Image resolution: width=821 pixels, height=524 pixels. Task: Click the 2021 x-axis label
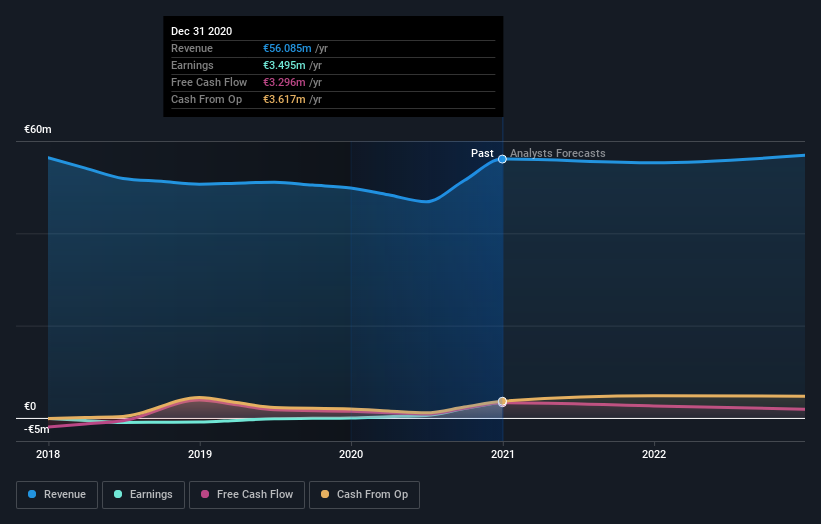pyautogui.click(x=503, y=454)
